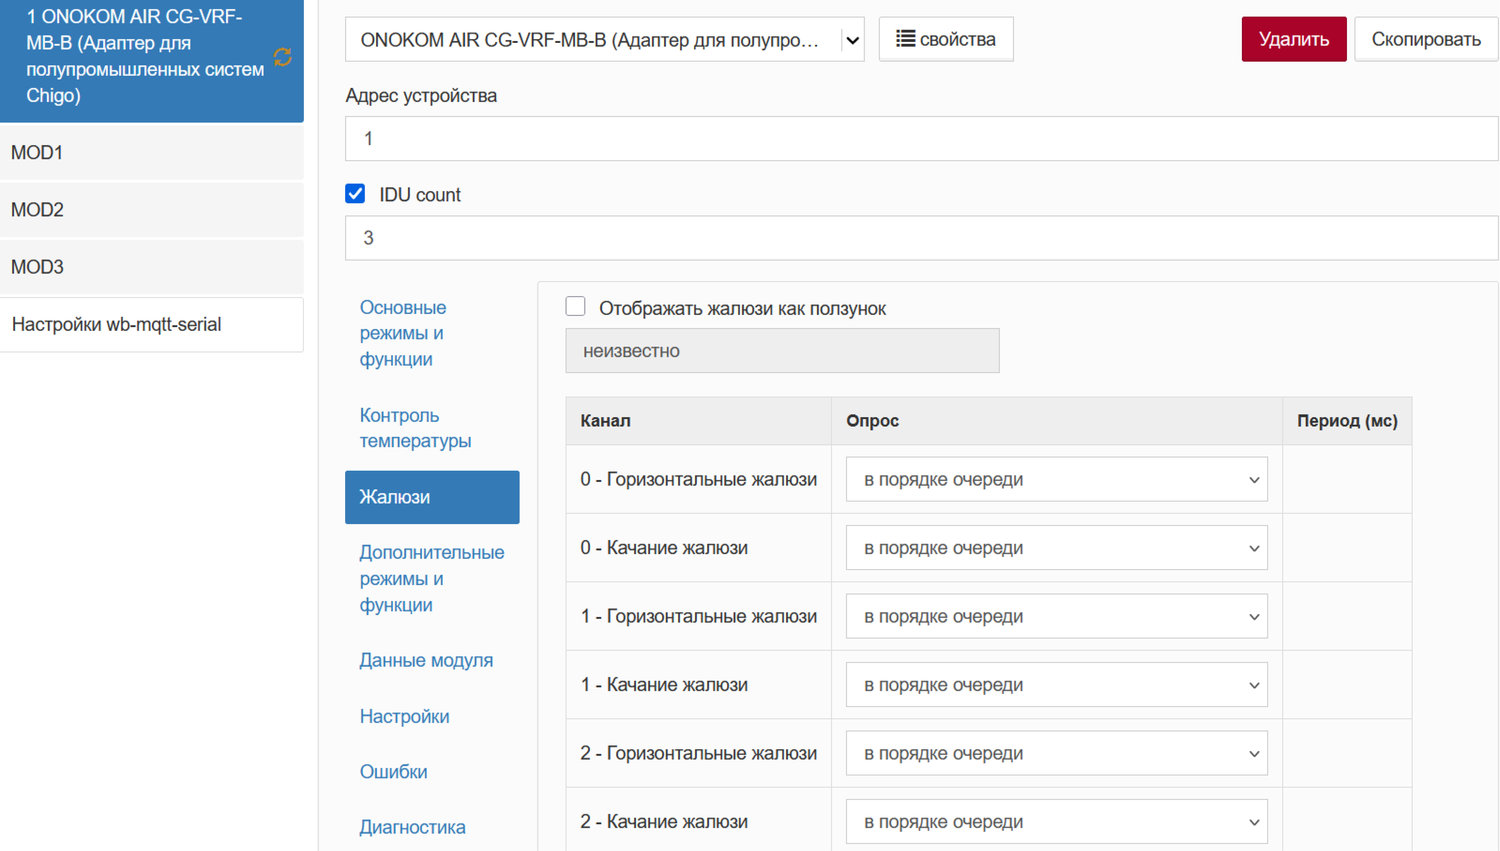1500x851 pixels.
Task: Open polling dropdown for 2 - Горизонтальные жалюзи
Action: (1056, 753)
